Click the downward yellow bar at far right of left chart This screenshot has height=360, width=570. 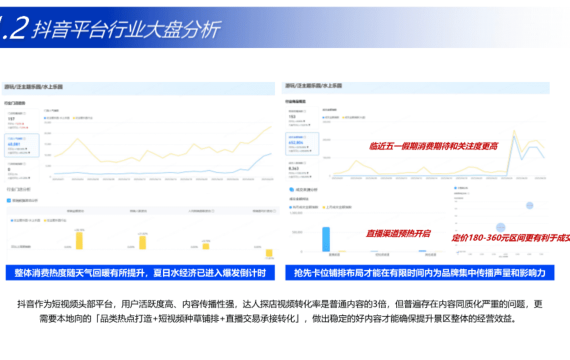[x=269, y=253]
